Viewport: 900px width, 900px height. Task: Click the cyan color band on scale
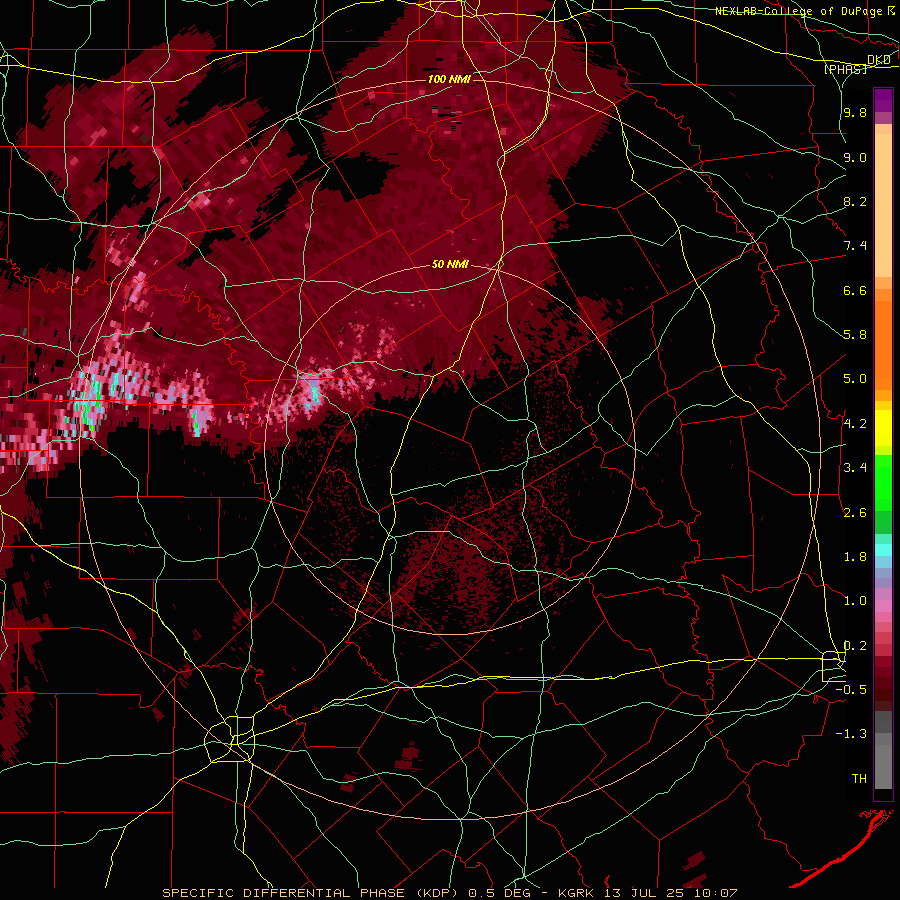coord(883,550)
